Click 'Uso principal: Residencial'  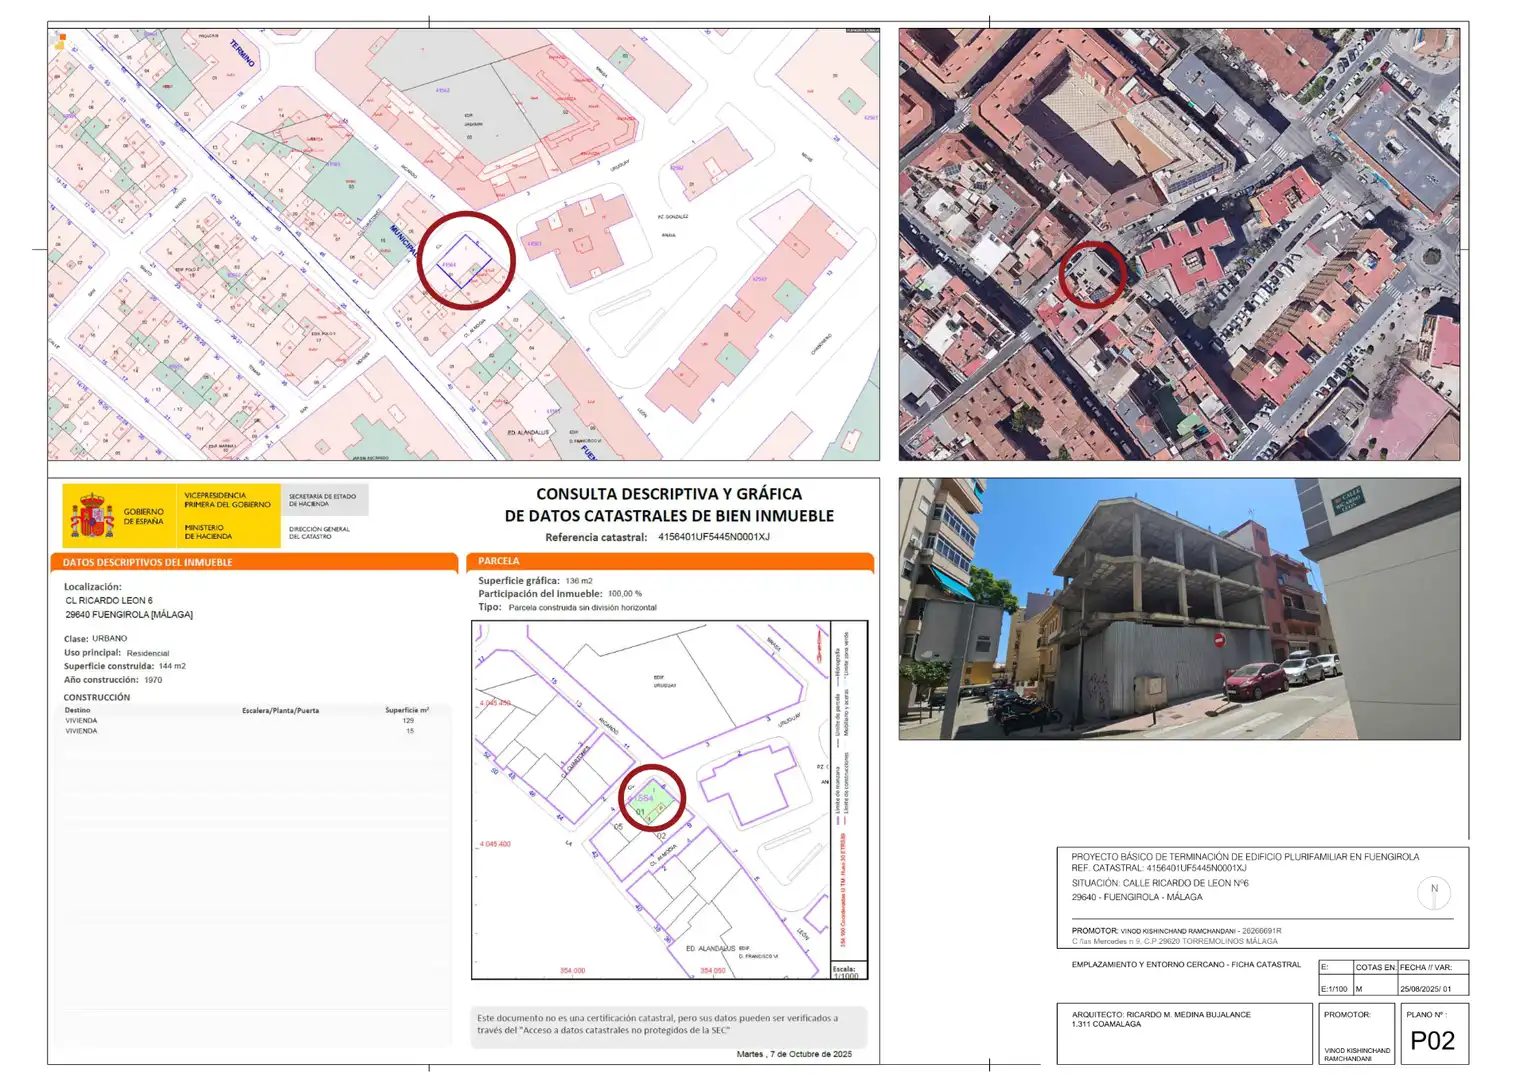(117, 652)
